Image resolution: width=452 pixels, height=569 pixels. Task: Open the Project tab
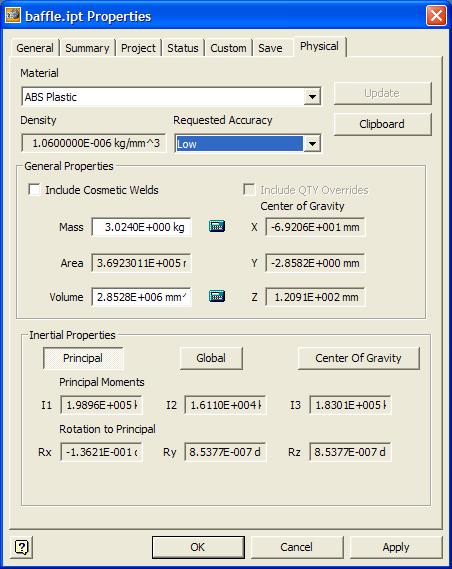[138, 48]
